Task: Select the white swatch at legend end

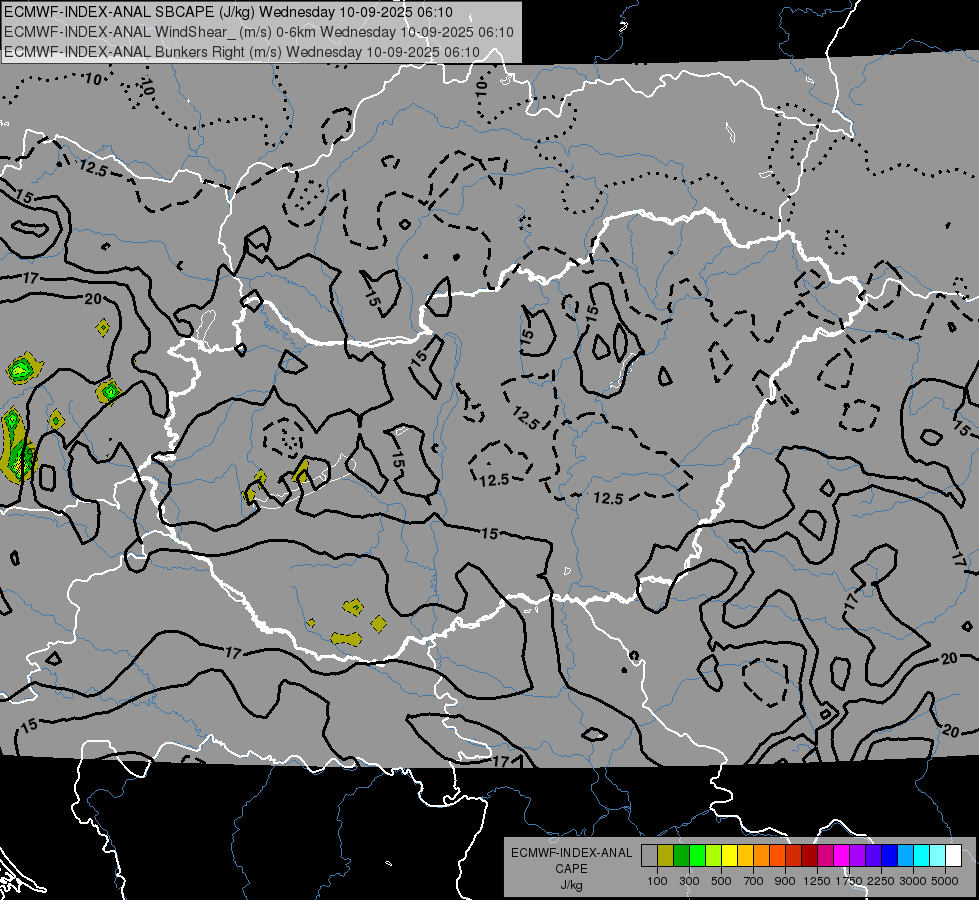Action: [x=953, y=856]
